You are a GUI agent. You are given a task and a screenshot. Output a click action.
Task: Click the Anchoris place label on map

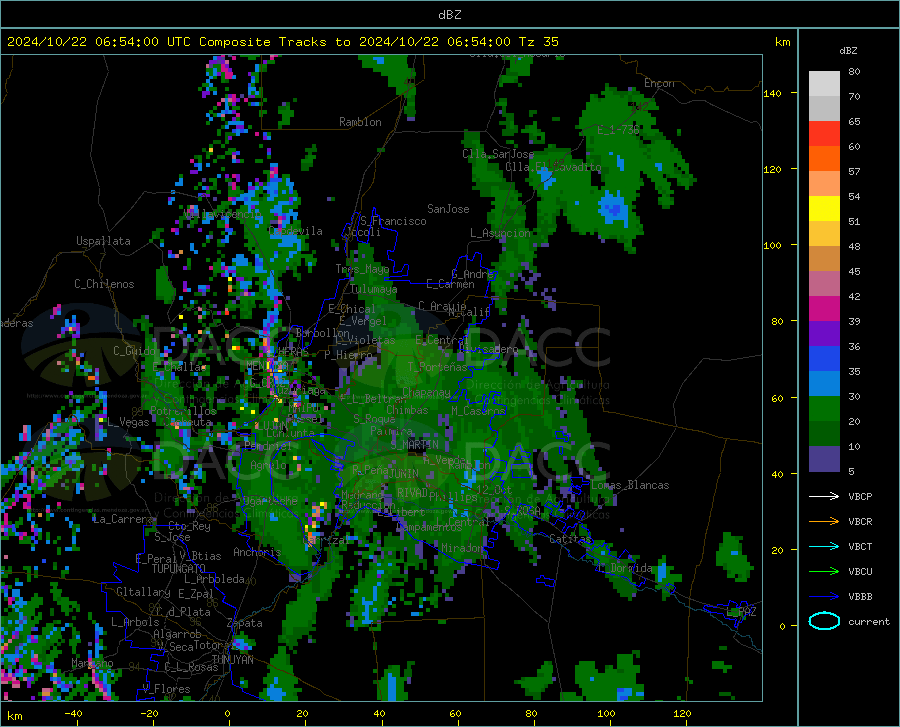click(257, 552)
